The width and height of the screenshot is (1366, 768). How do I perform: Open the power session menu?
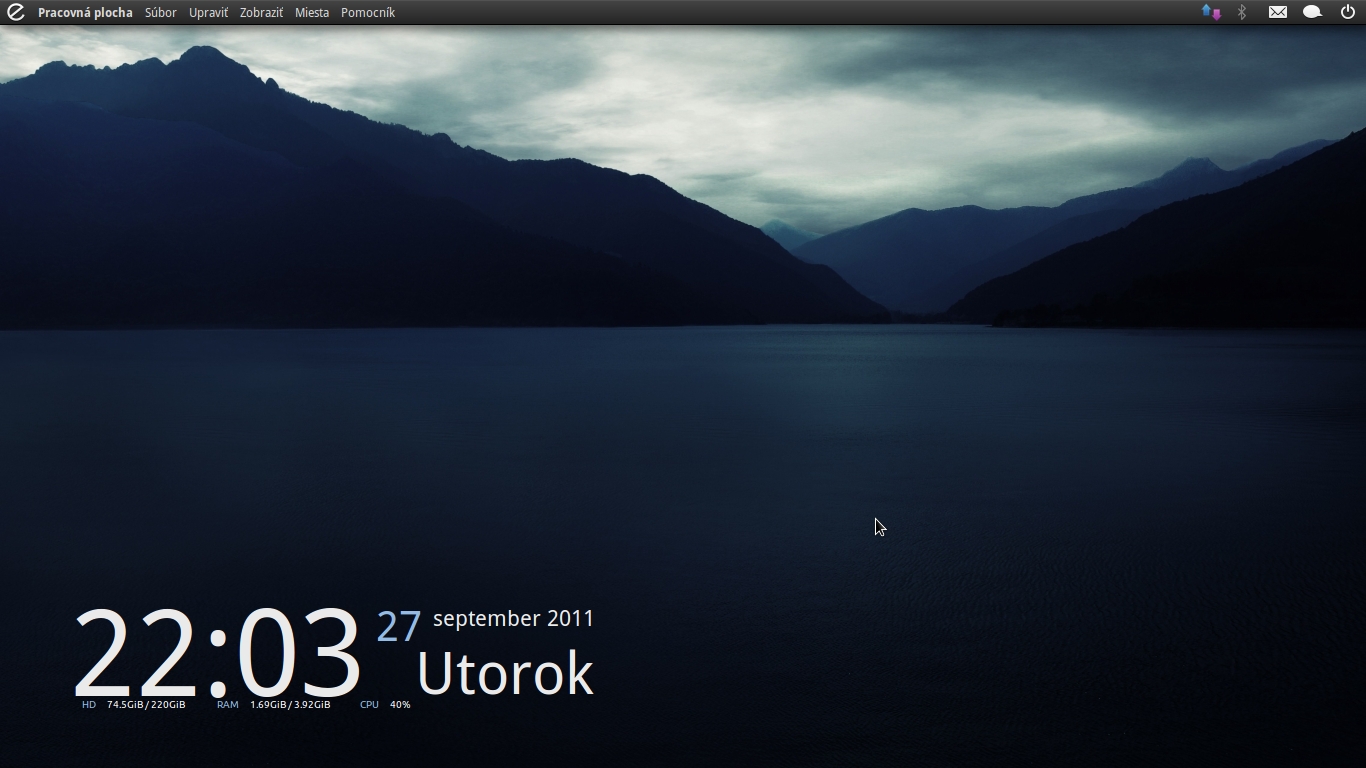(1348, 12)
